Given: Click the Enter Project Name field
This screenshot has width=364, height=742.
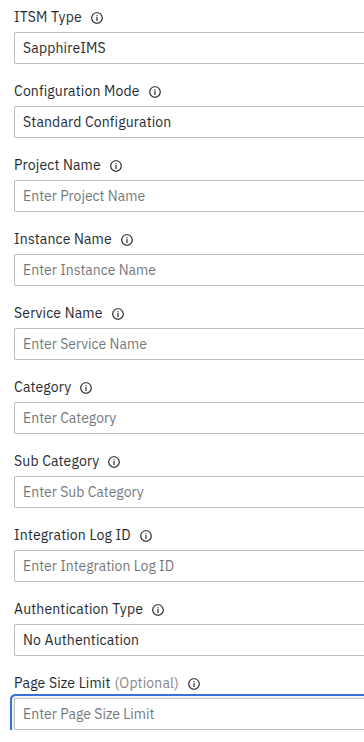Looking at the screenshot, I should click(x=189, y=196).
